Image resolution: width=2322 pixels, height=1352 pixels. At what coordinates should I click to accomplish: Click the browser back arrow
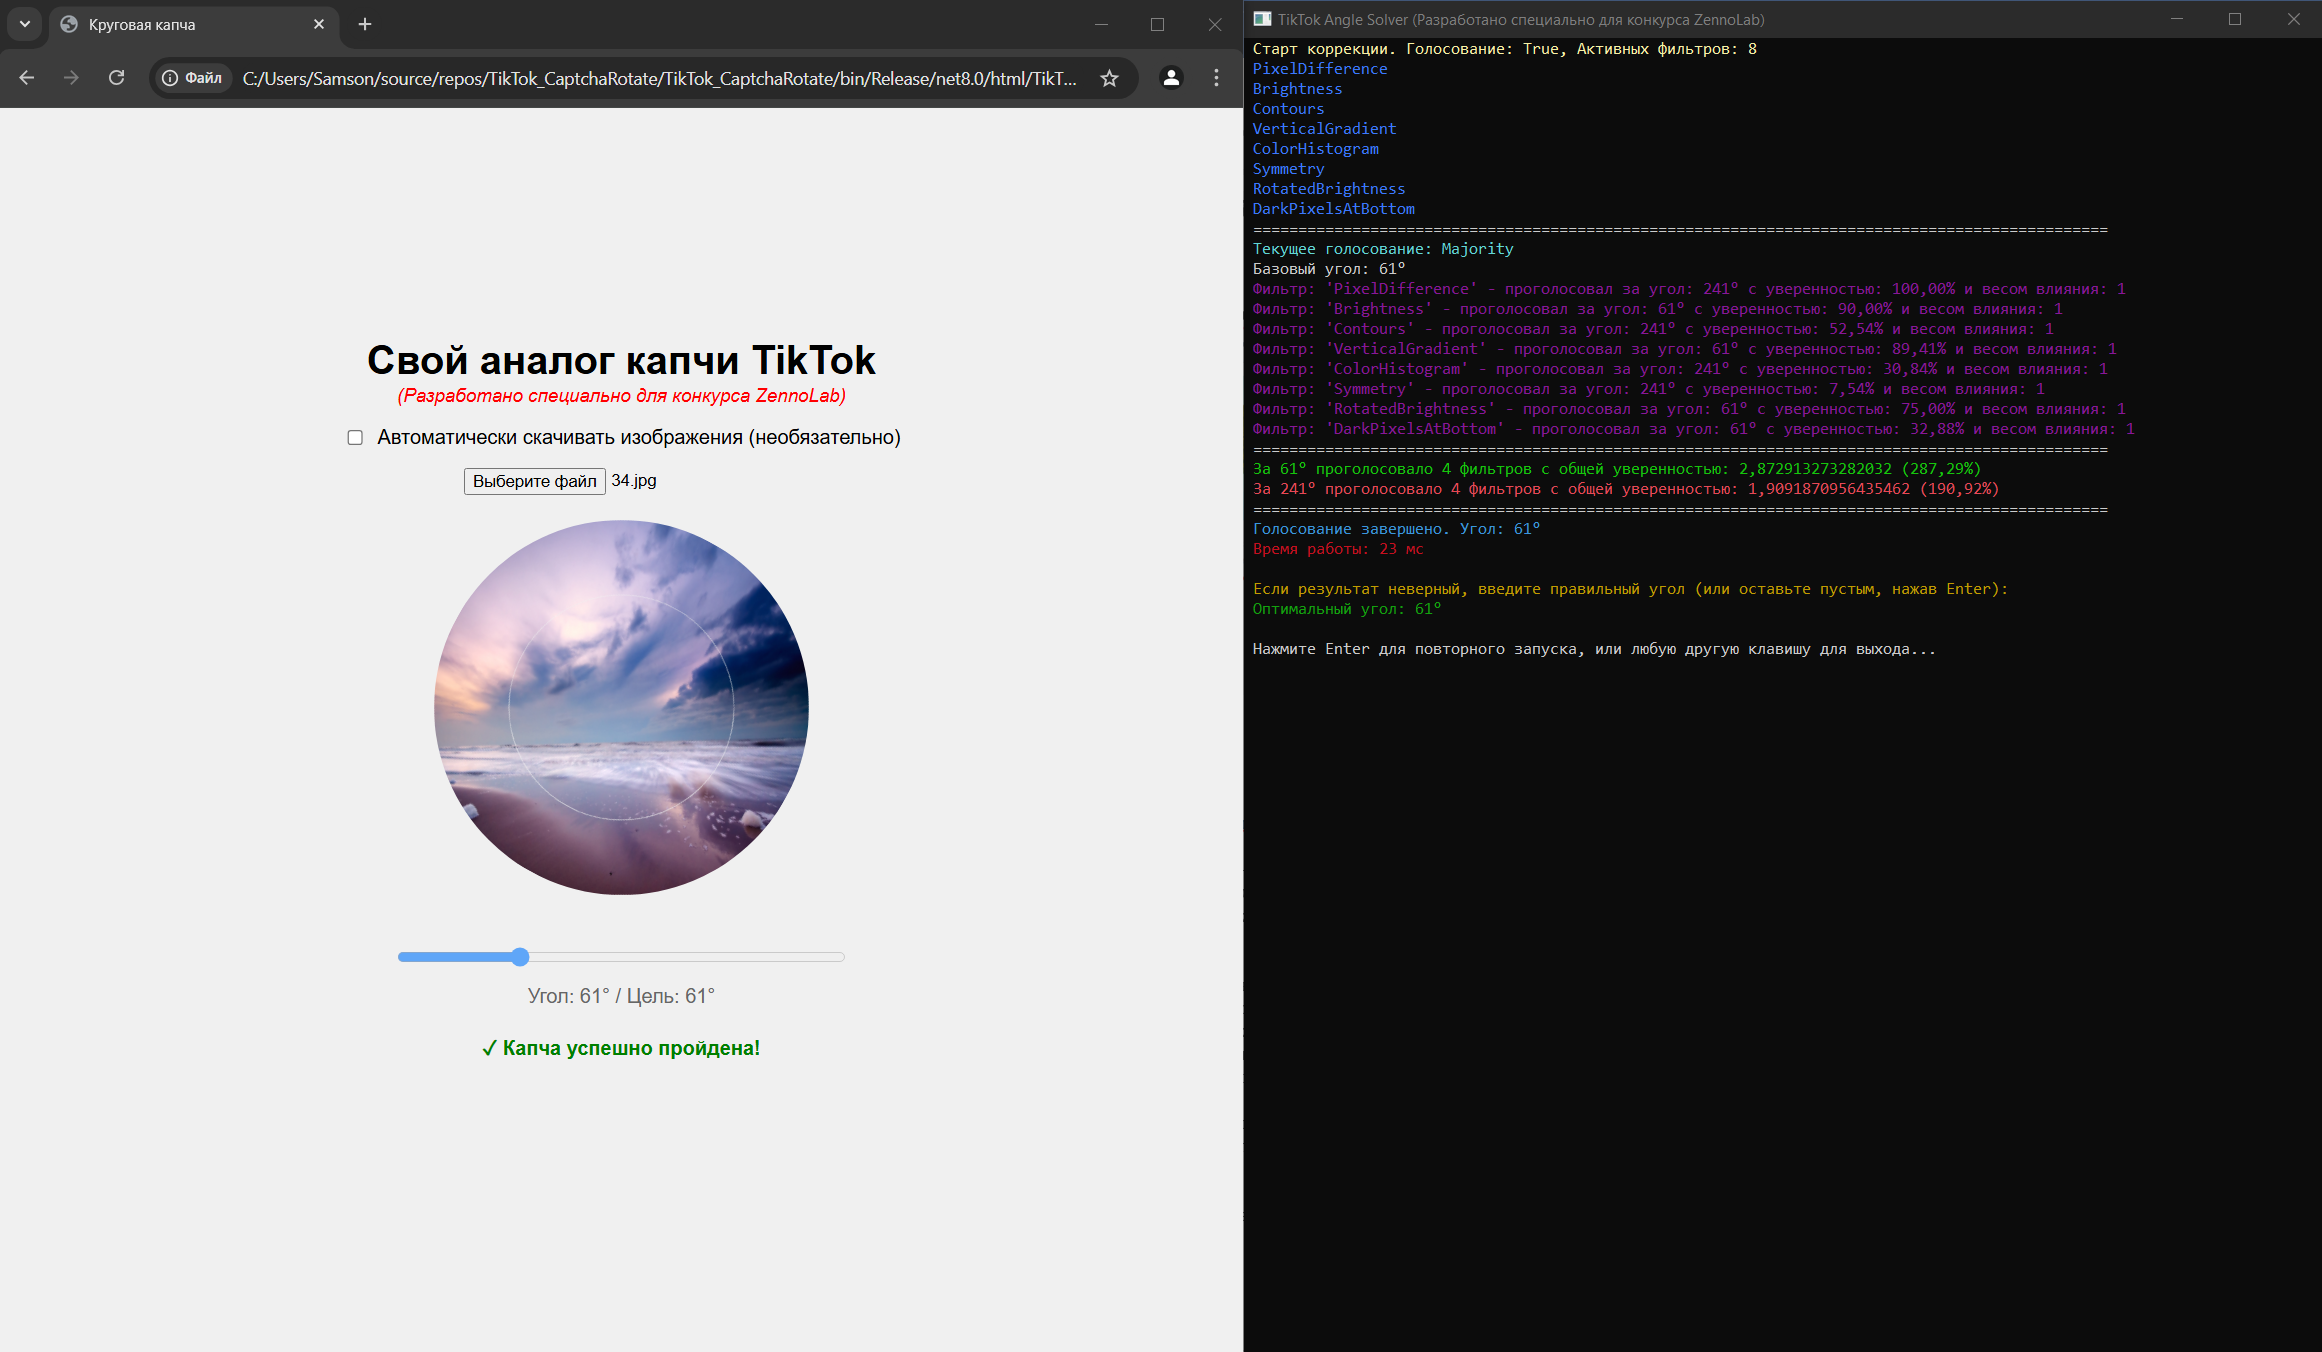coord(27,78)
